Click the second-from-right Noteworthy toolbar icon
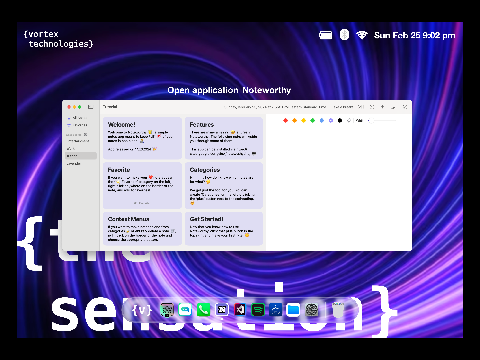The height and width of the screenshot is (360, 480). (x=393, y=107)
